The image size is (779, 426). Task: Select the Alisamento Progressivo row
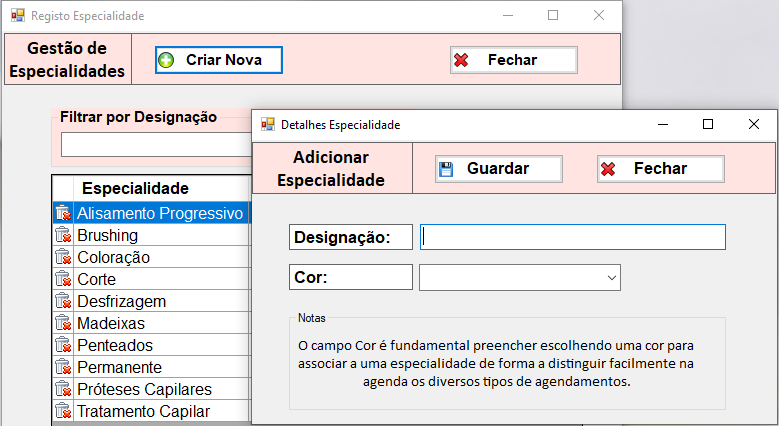[x=159, y=213]
